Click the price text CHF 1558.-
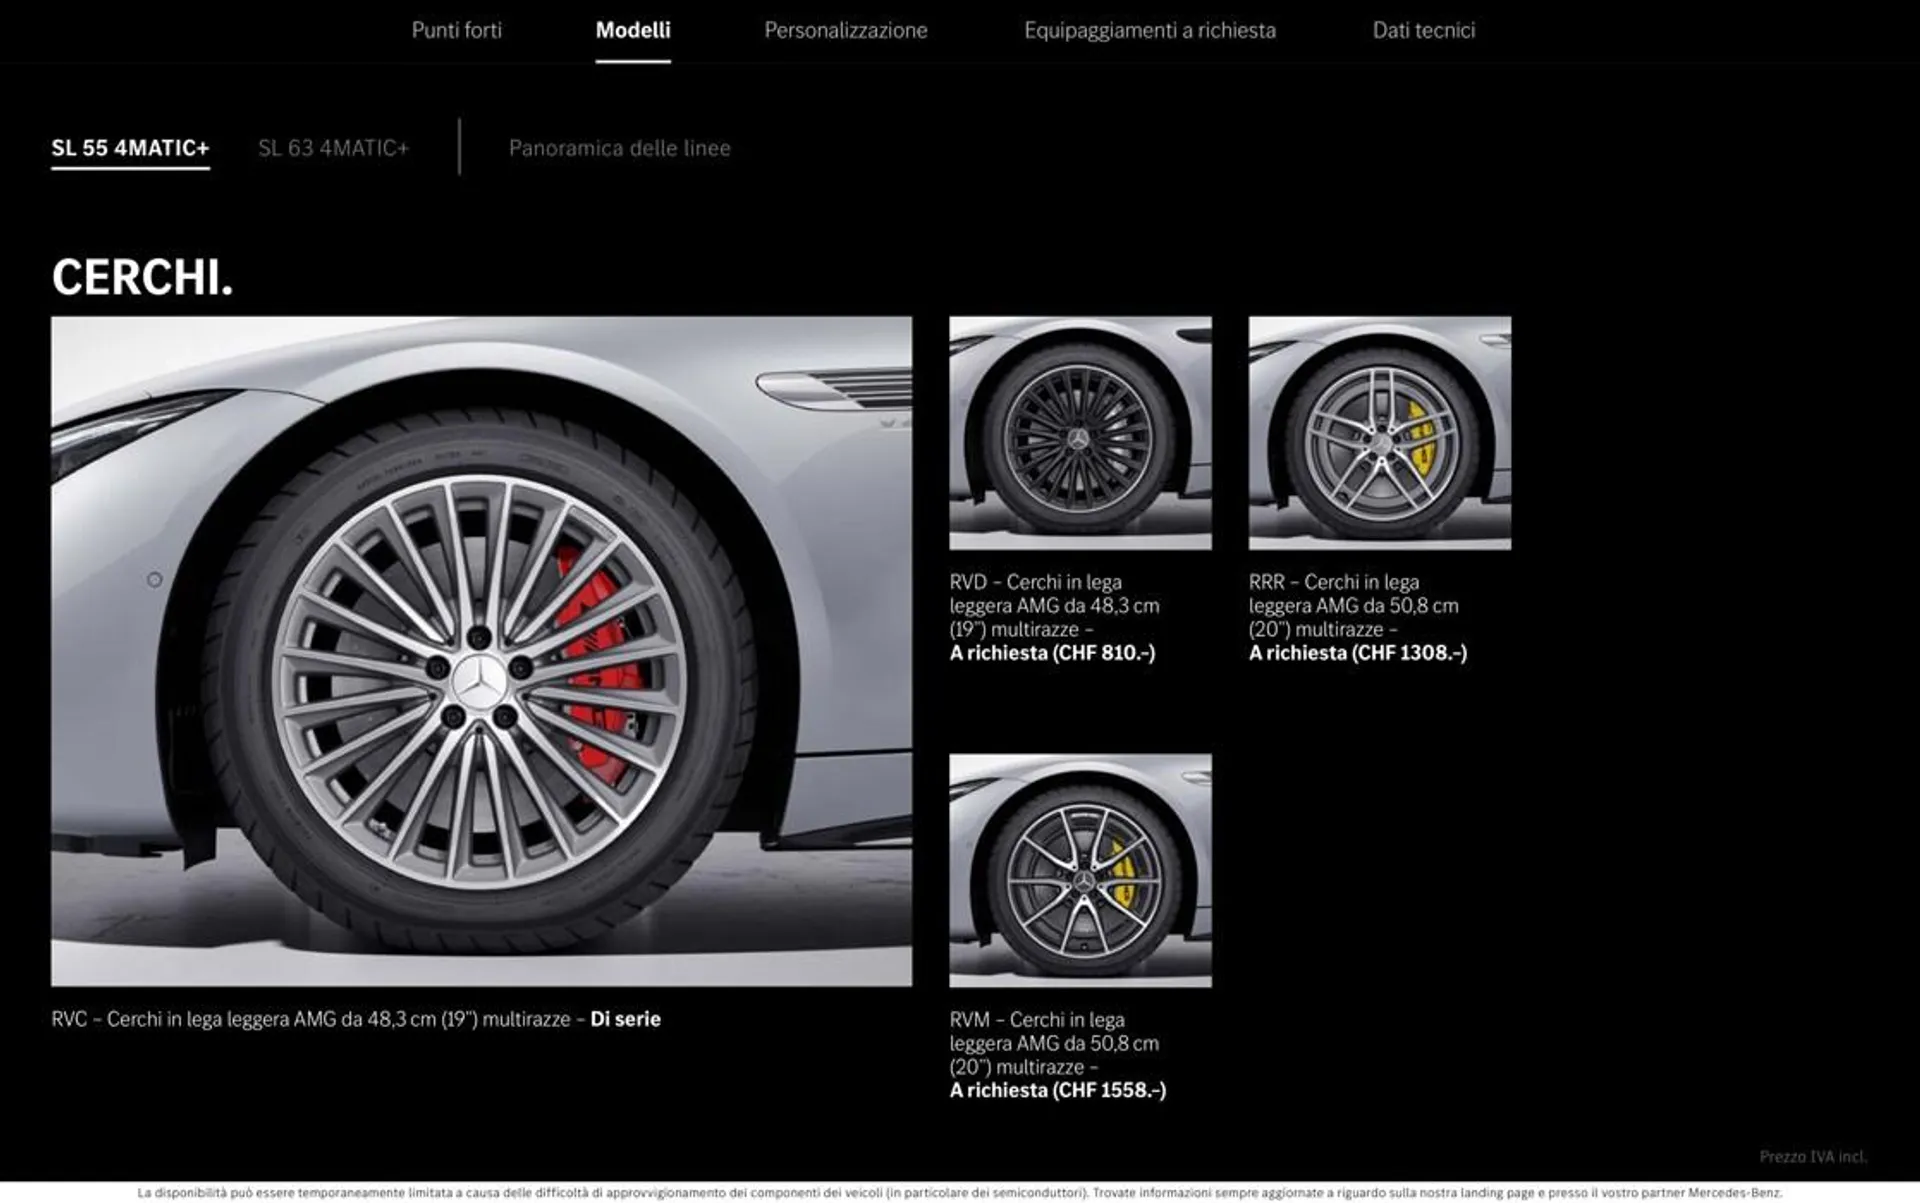This screenshot has width=1920, height=1203. pos(1109,1091)
